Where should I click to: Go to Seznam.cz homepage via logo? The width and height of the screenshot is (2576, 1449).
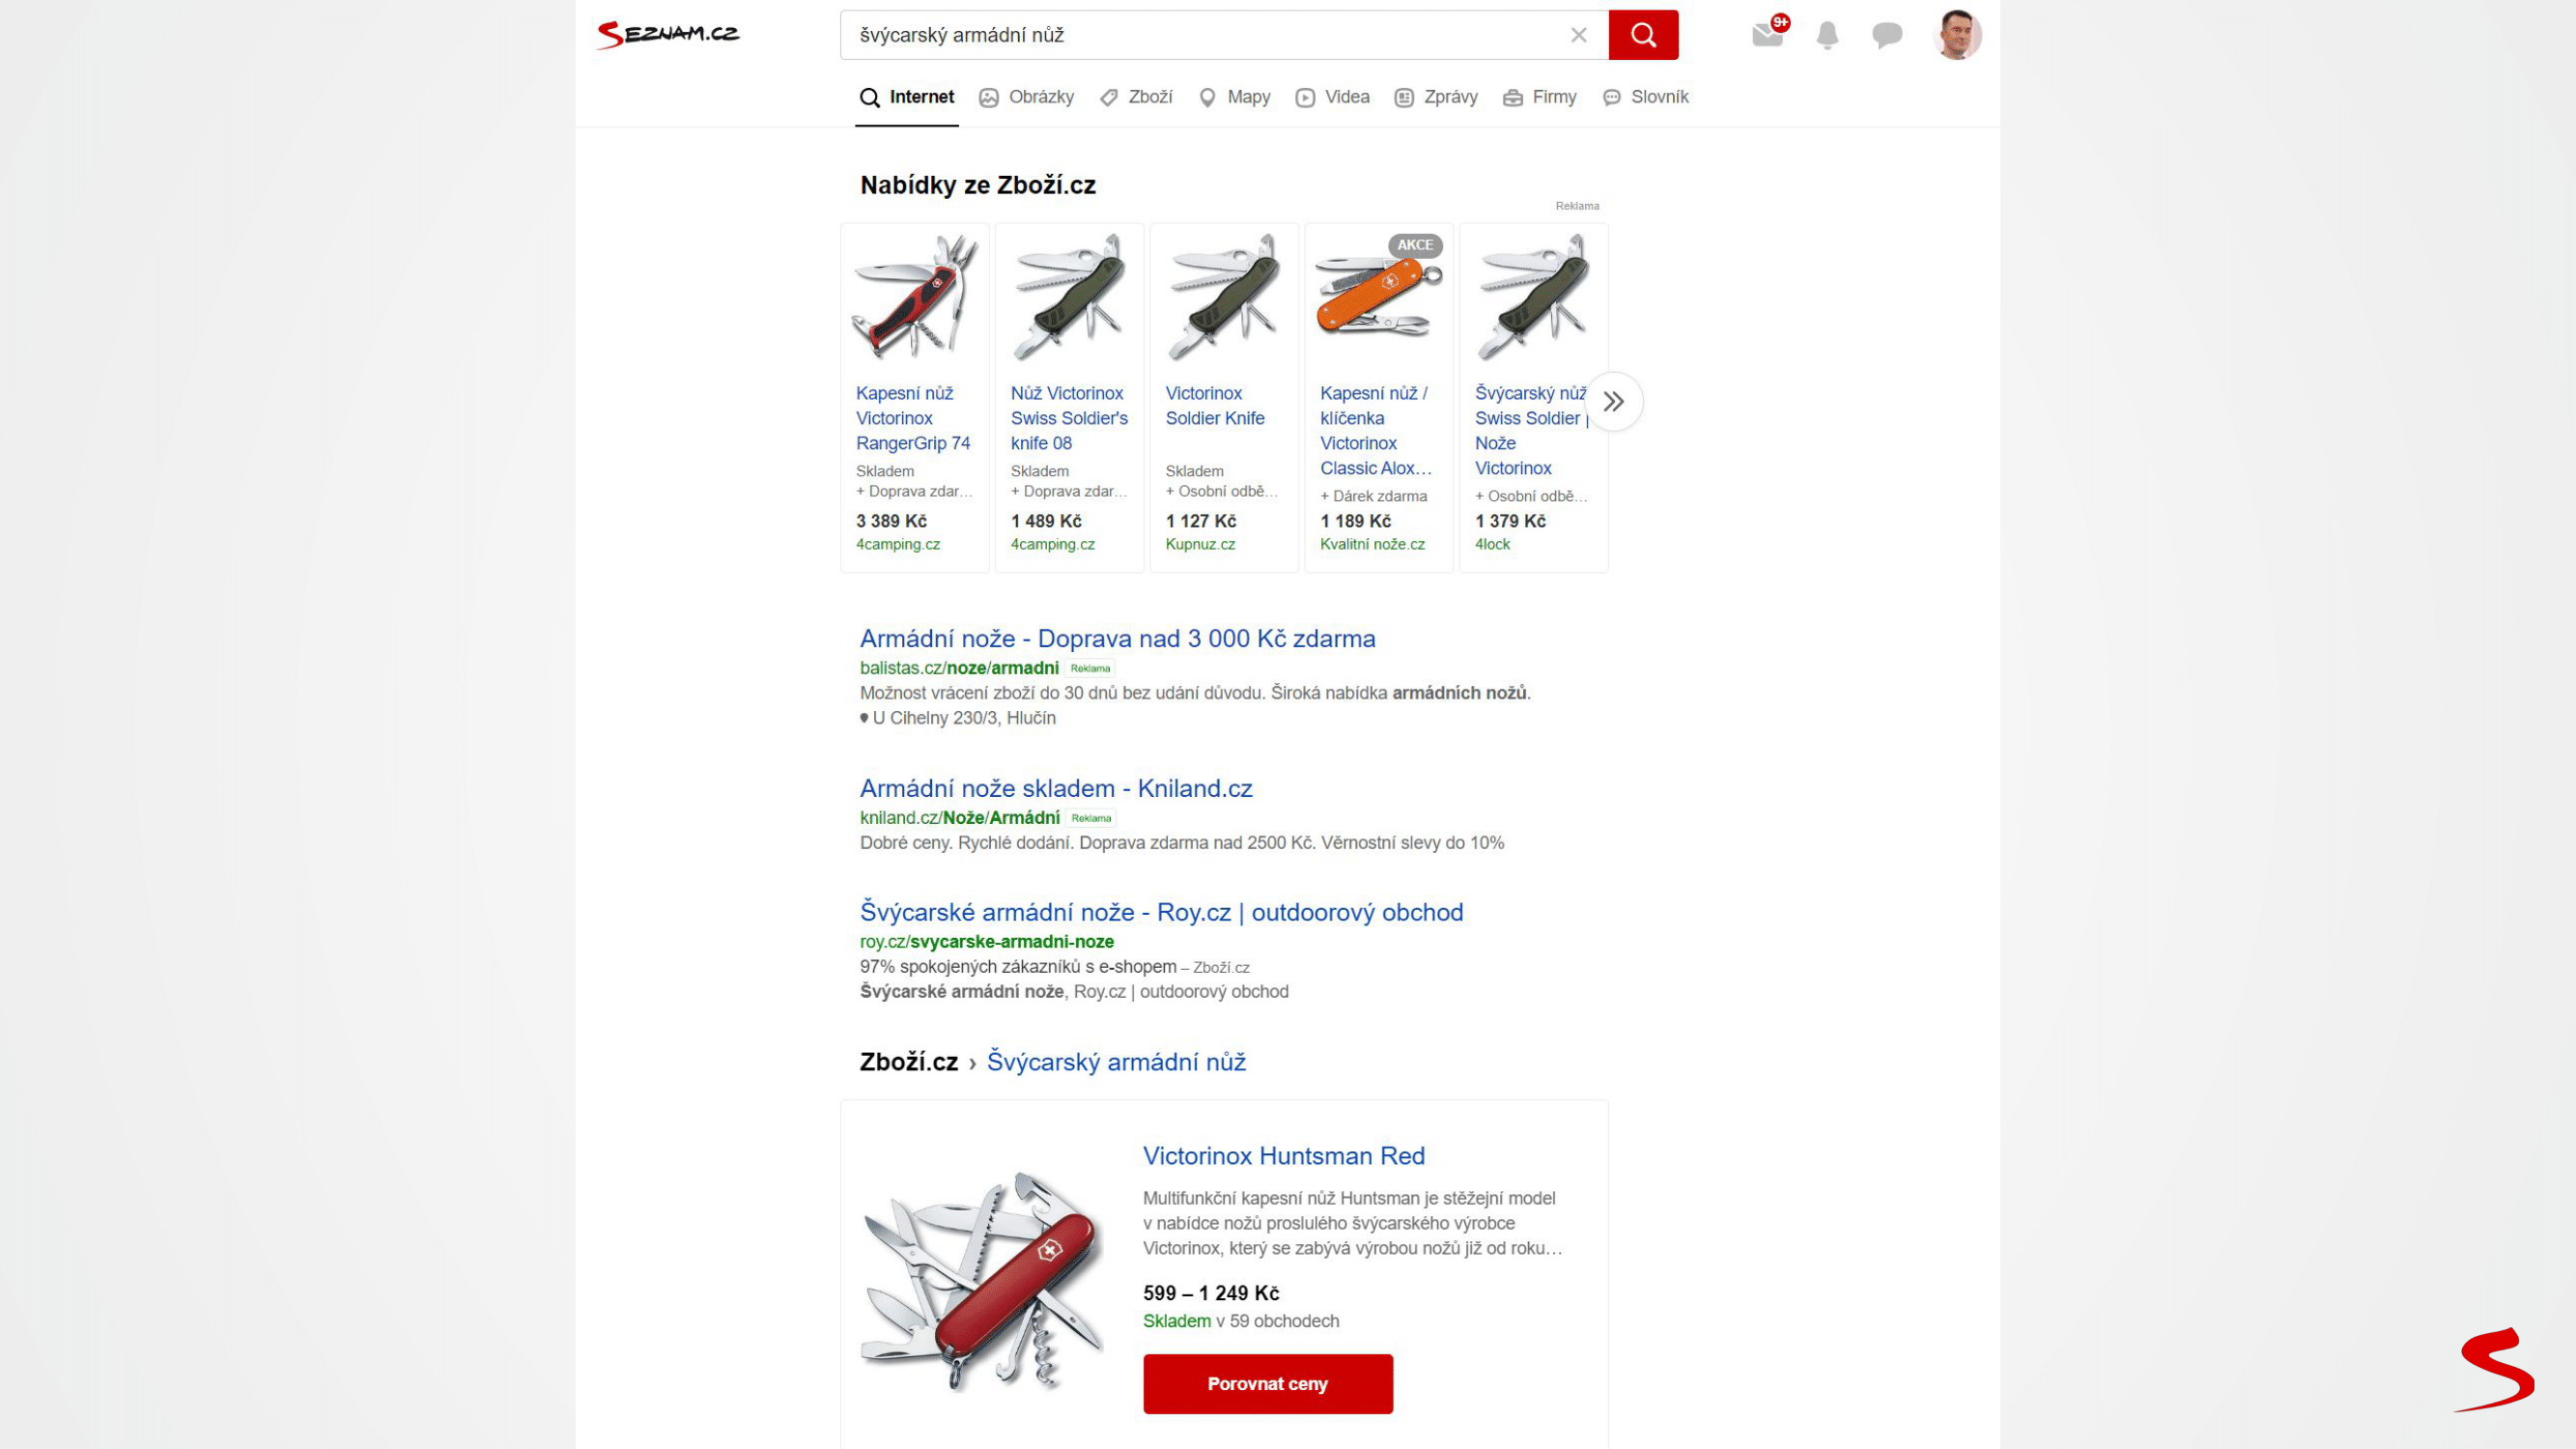[667, 34]
